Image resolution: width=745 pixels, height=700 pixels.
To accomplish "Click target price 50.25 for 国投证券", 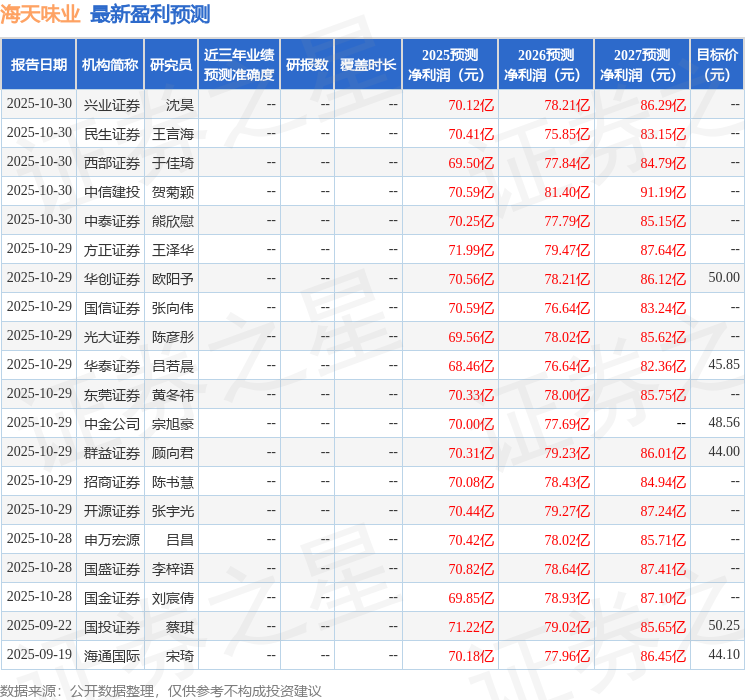I will [724, 625].
